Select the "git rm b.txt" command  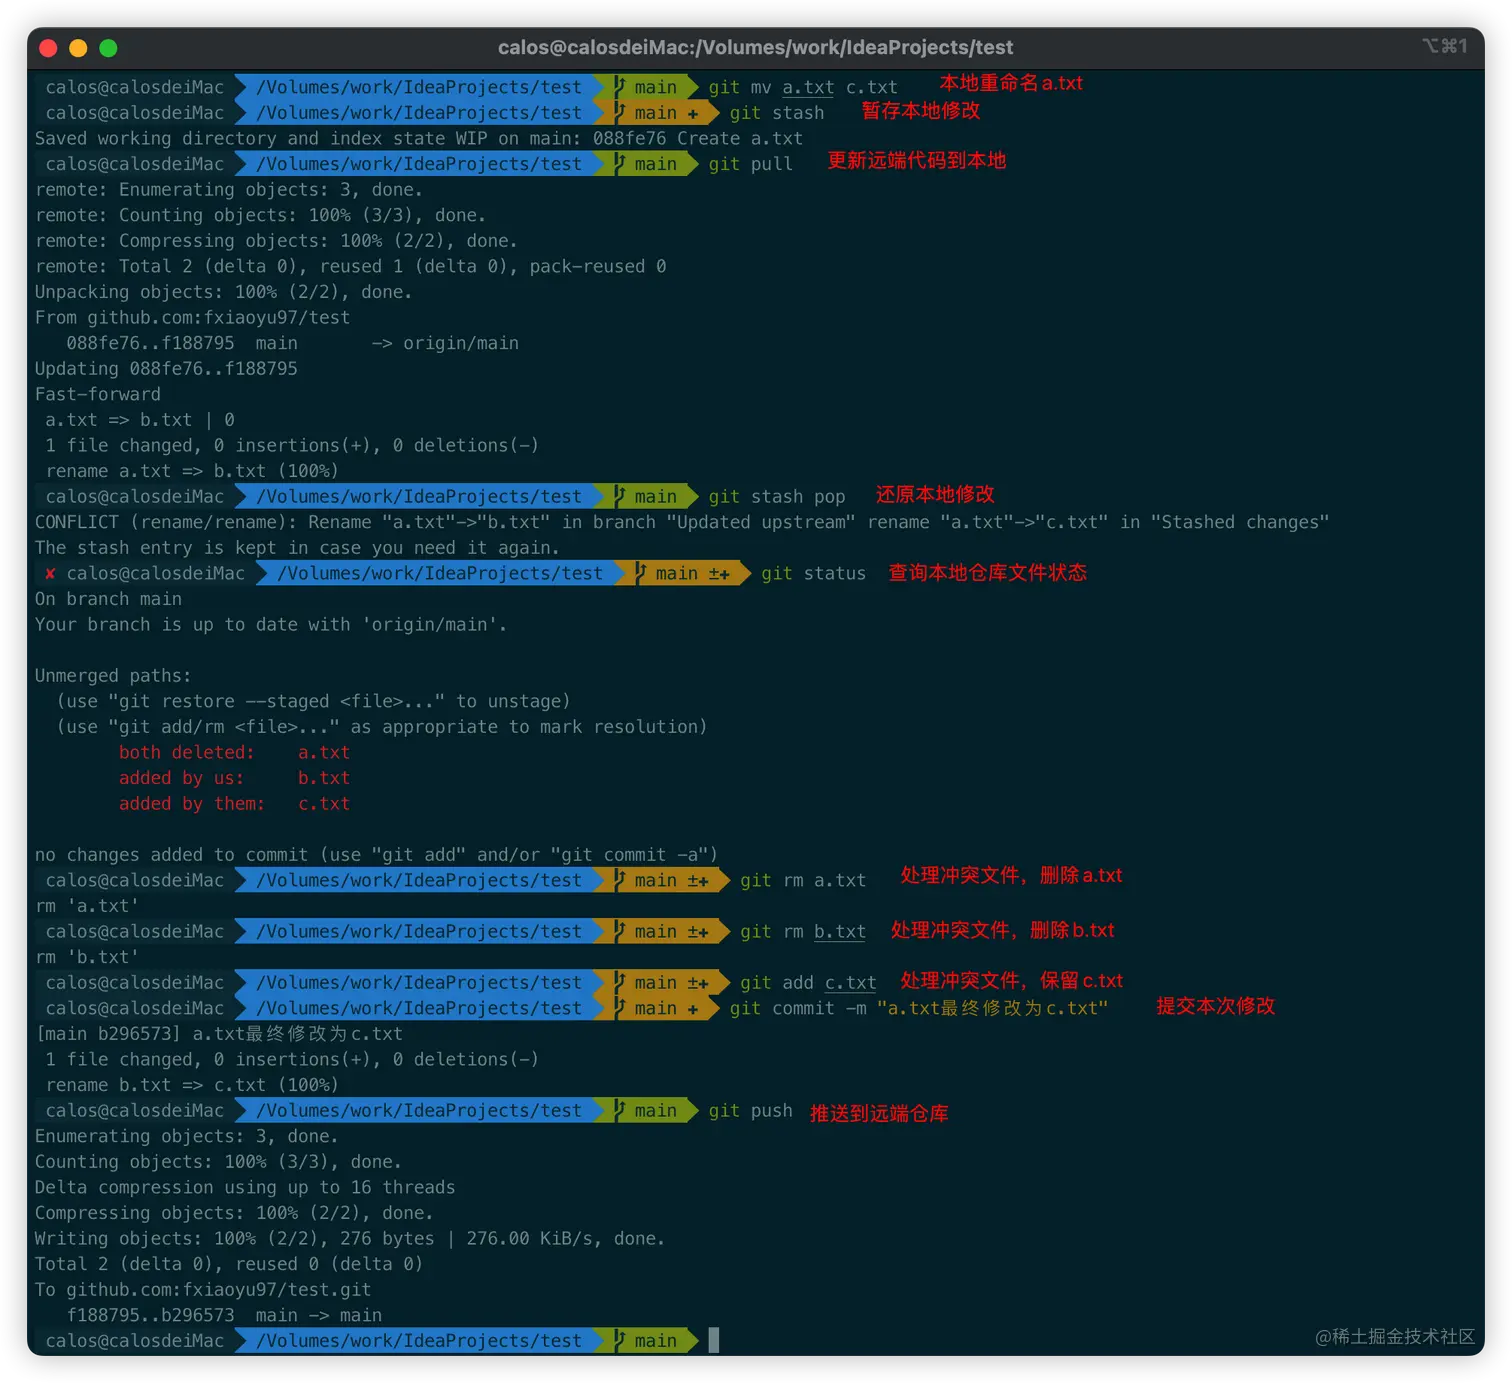tap(803, 932)
